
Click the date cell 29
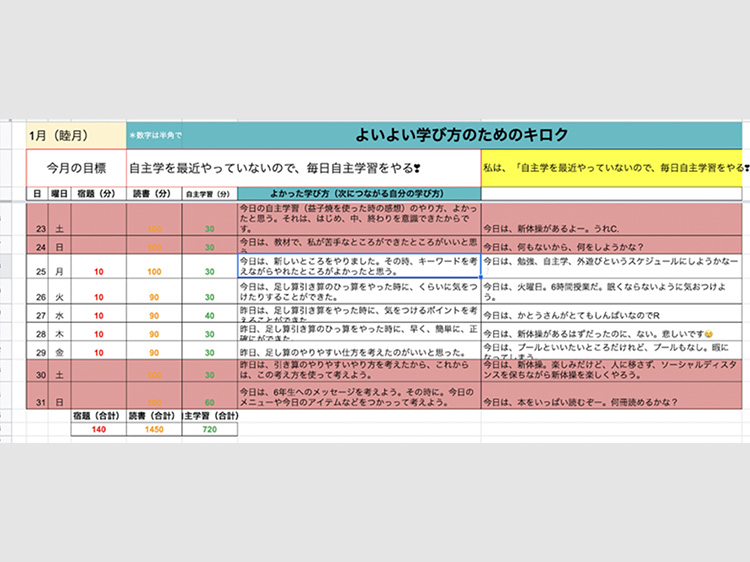[x=37, y=351]
